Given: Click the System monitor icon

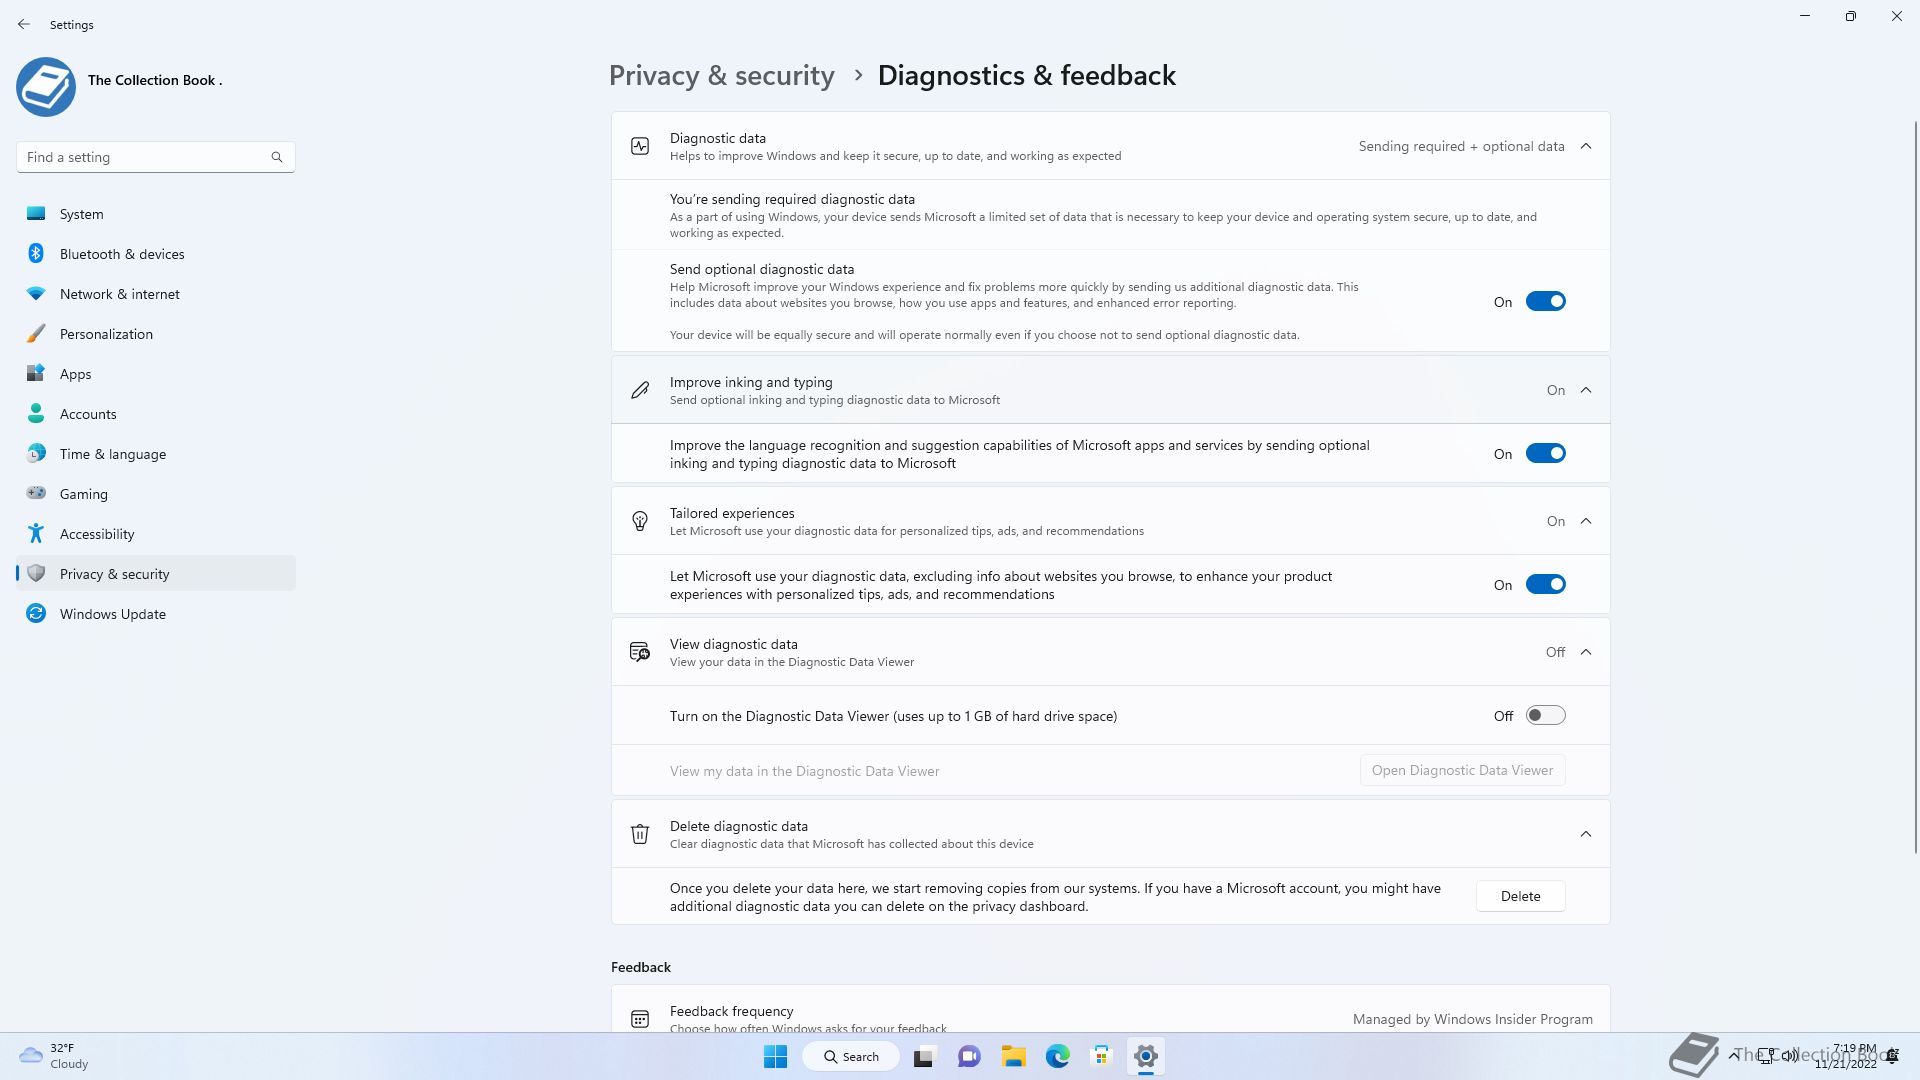Looking at the screenshot, I should pos(36,213).
